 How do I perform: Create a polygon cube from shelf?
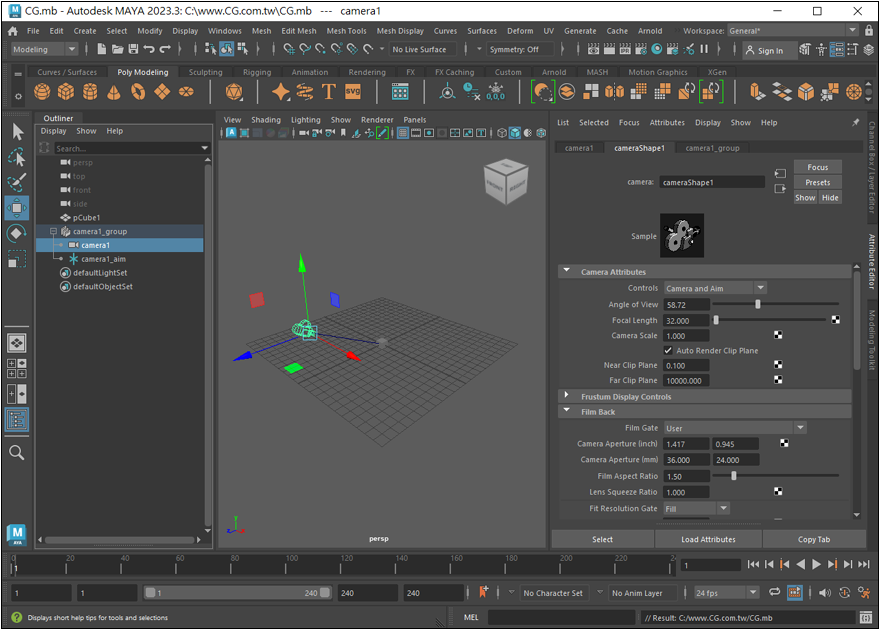[66, 91]
